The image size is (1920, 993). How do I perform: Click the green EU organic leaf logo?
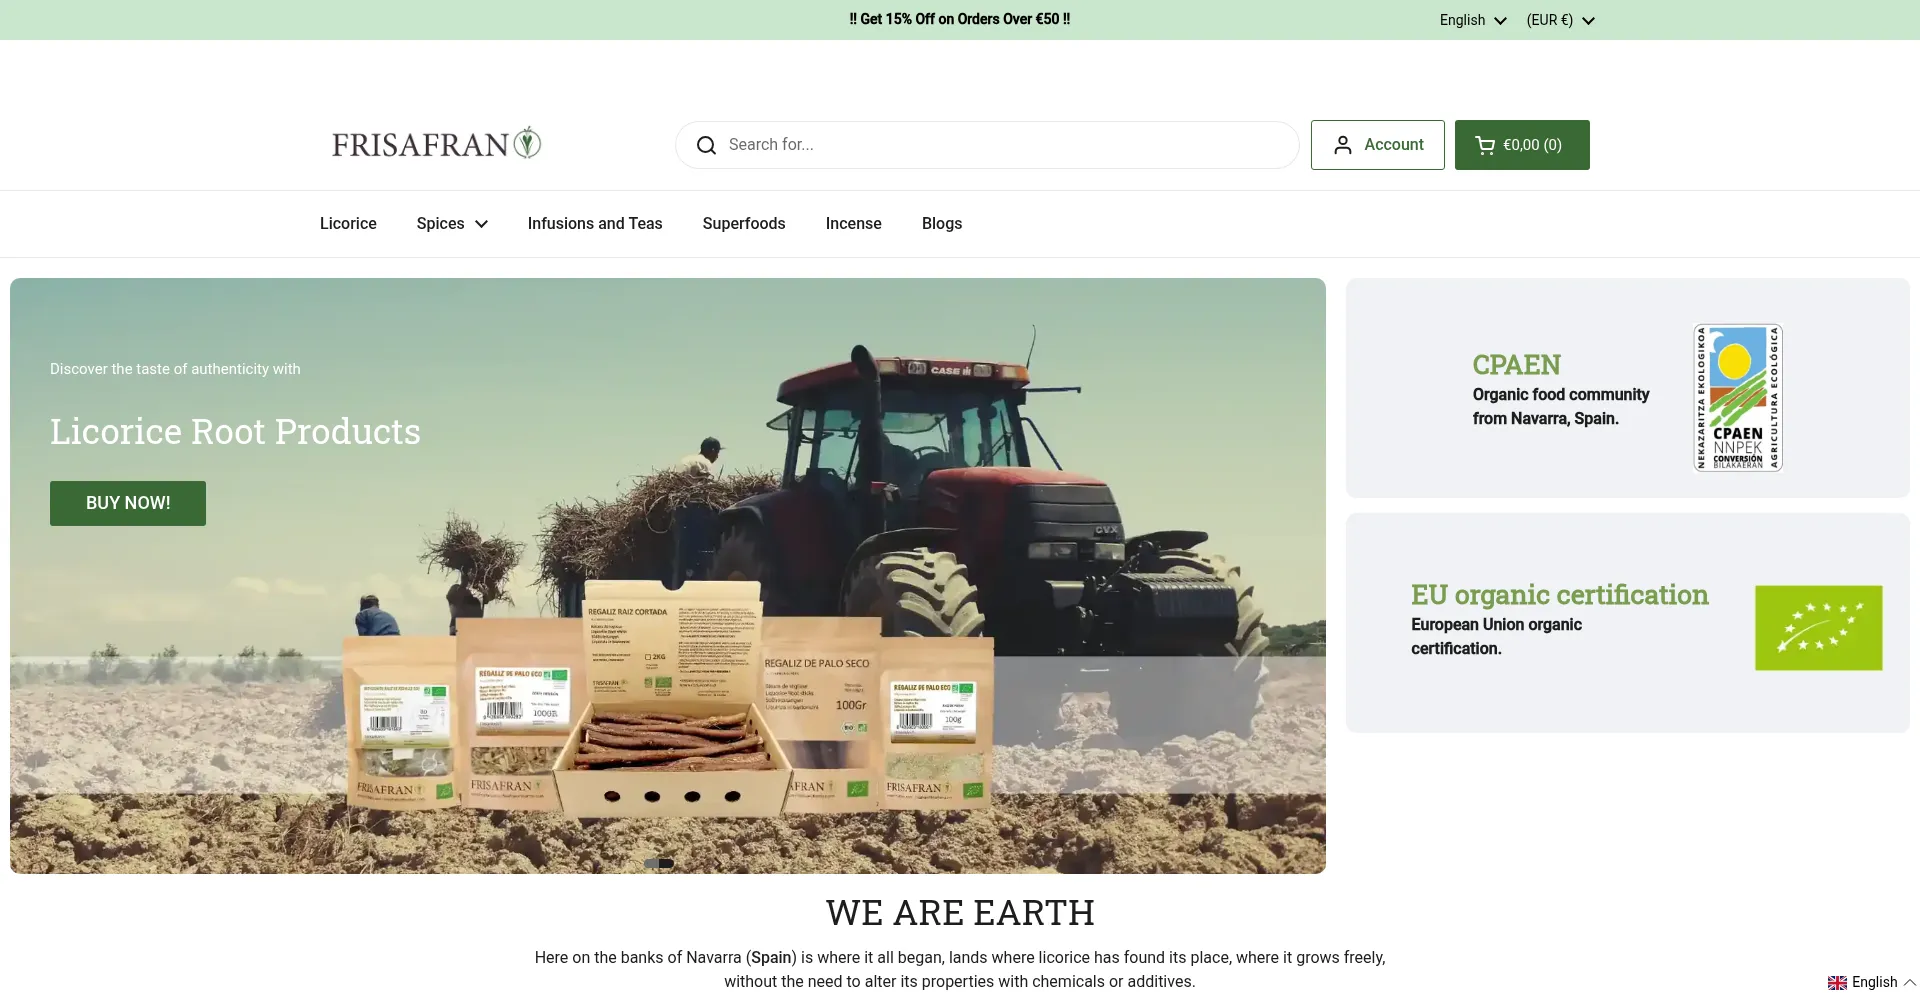click(x=1818, y=628)
